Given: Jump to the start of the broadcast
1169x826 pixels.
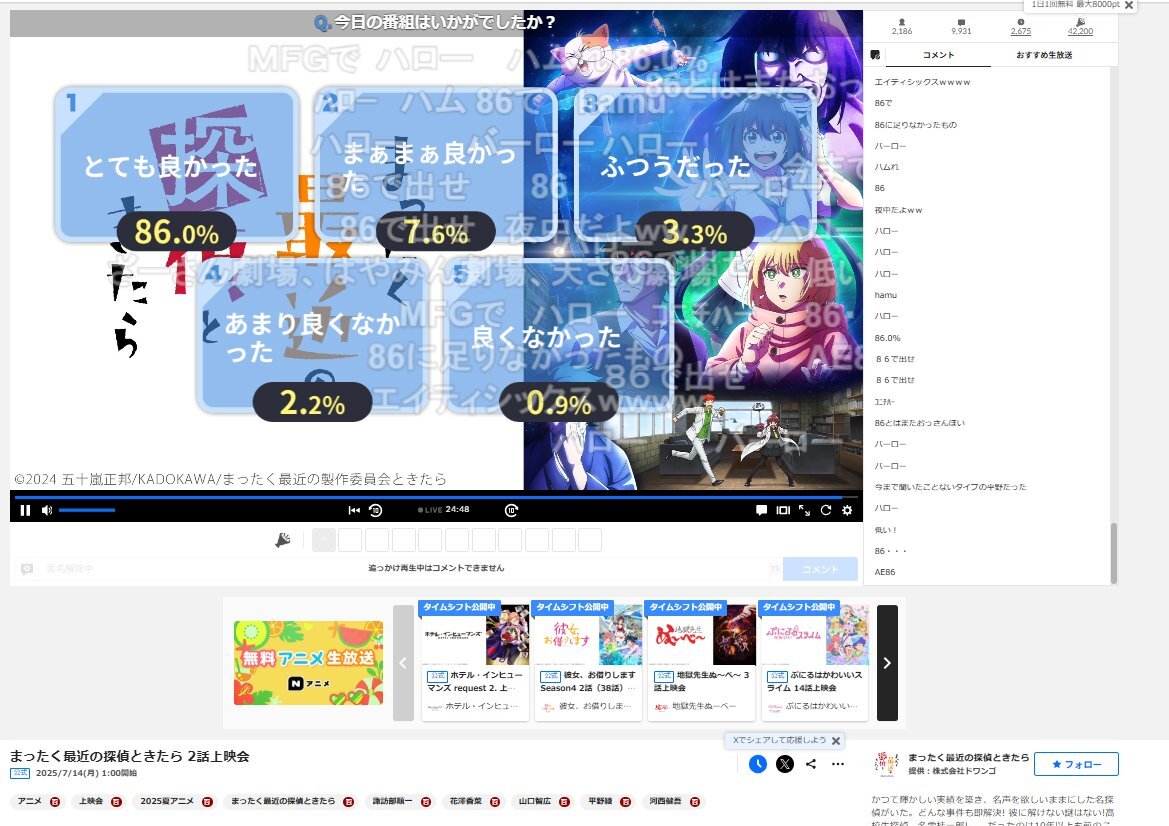Looking at the screenshot, I should click(x=353, y=511).
